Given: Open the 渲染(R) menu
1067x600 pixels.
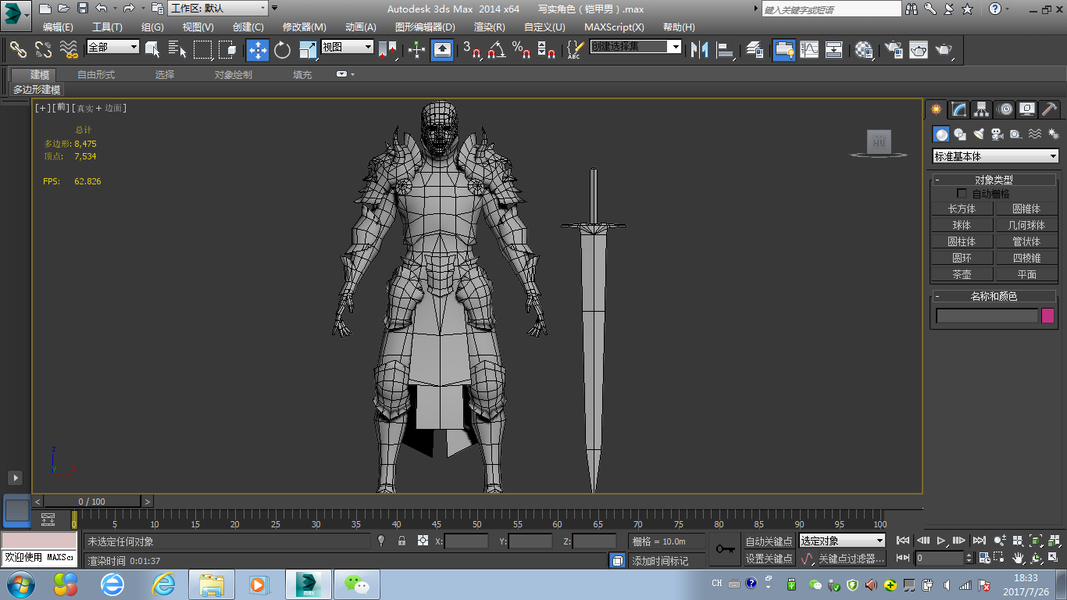Looking at the screenshot, I should pos(489,27).
